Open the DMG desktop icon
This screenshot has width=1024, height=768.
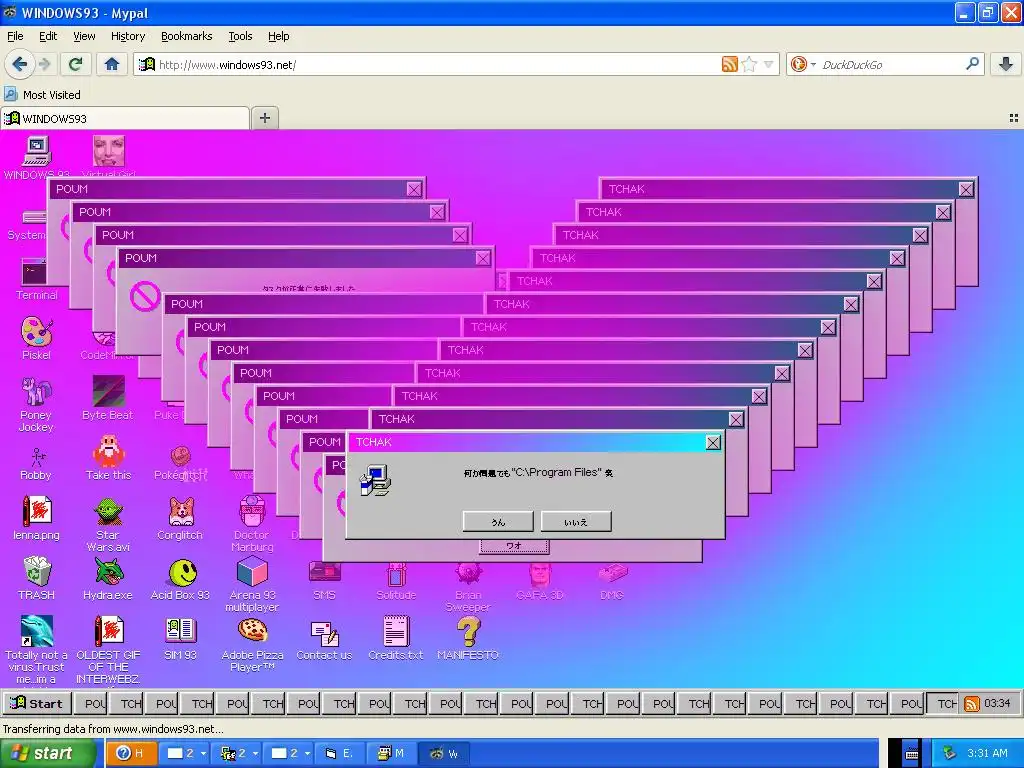[x=612, y=573]
